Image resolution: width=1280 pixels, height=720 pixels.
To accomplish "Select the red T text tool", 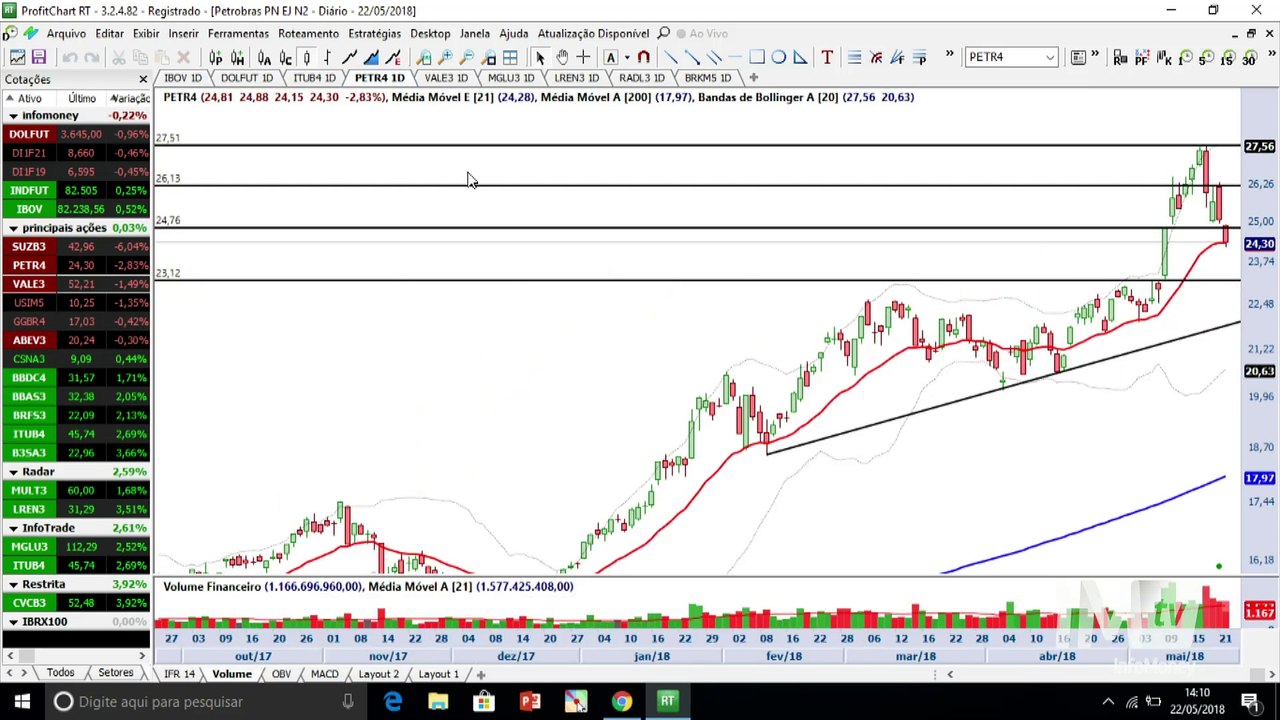I will coord(827,57).
